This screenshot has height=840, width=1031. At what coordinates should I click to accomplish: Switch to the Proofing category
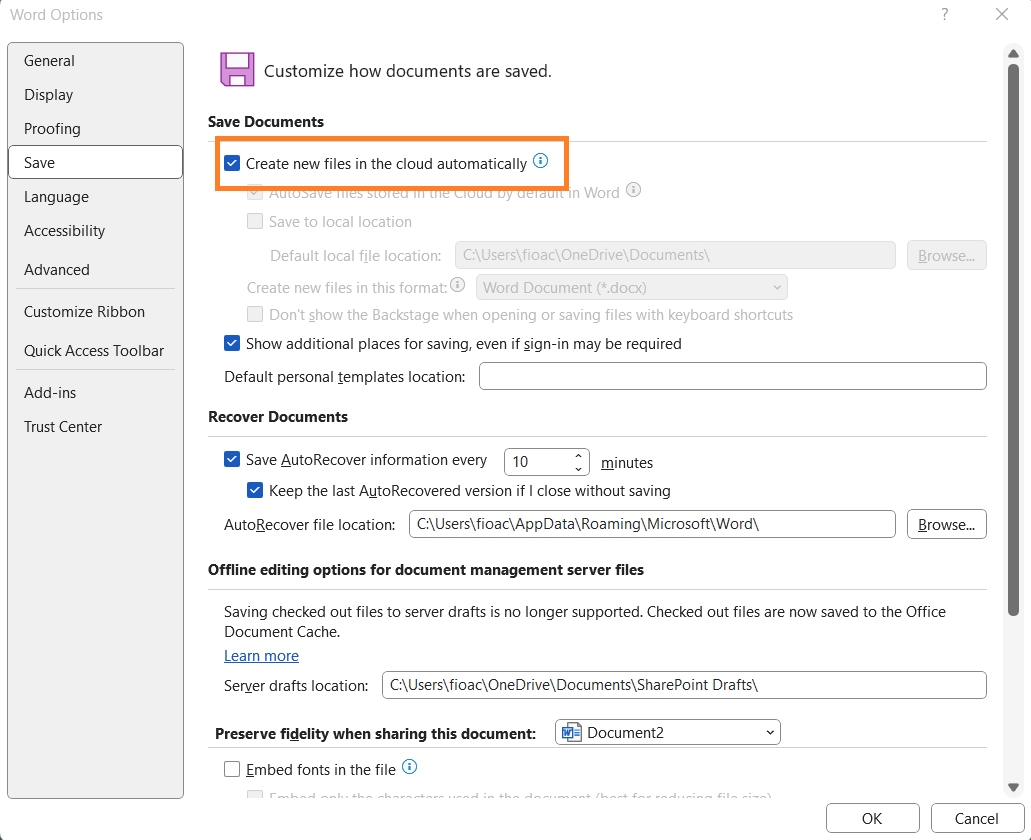(51, 128)
